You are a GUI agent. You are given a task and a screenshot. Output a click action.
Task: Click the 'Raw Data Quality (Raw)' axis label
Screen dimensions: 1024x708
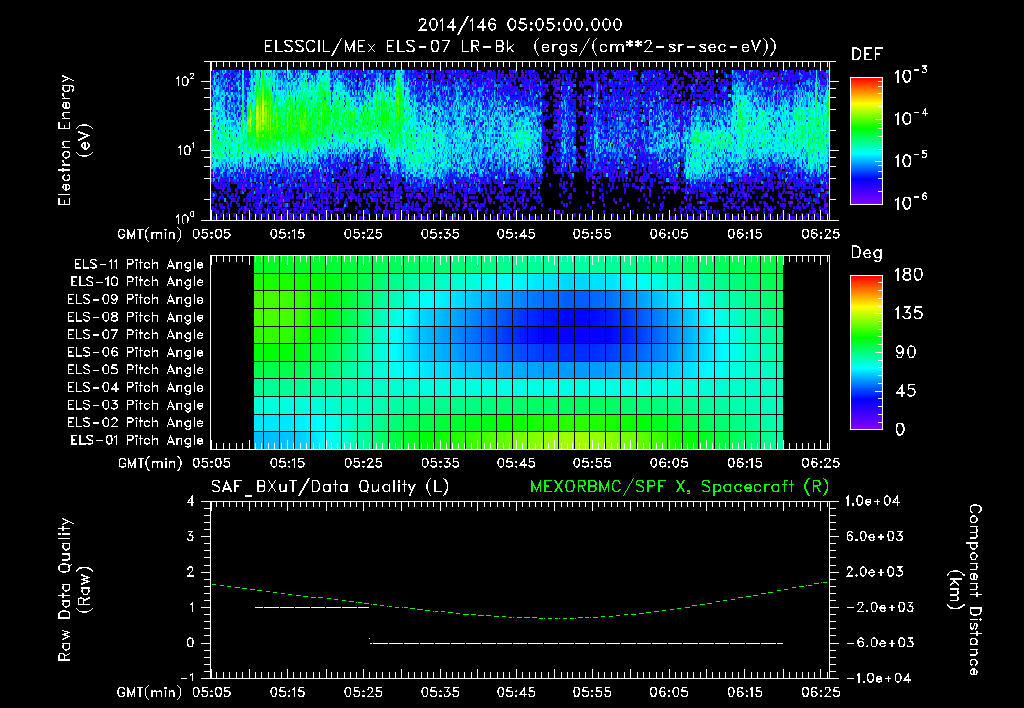coord(74,590)
